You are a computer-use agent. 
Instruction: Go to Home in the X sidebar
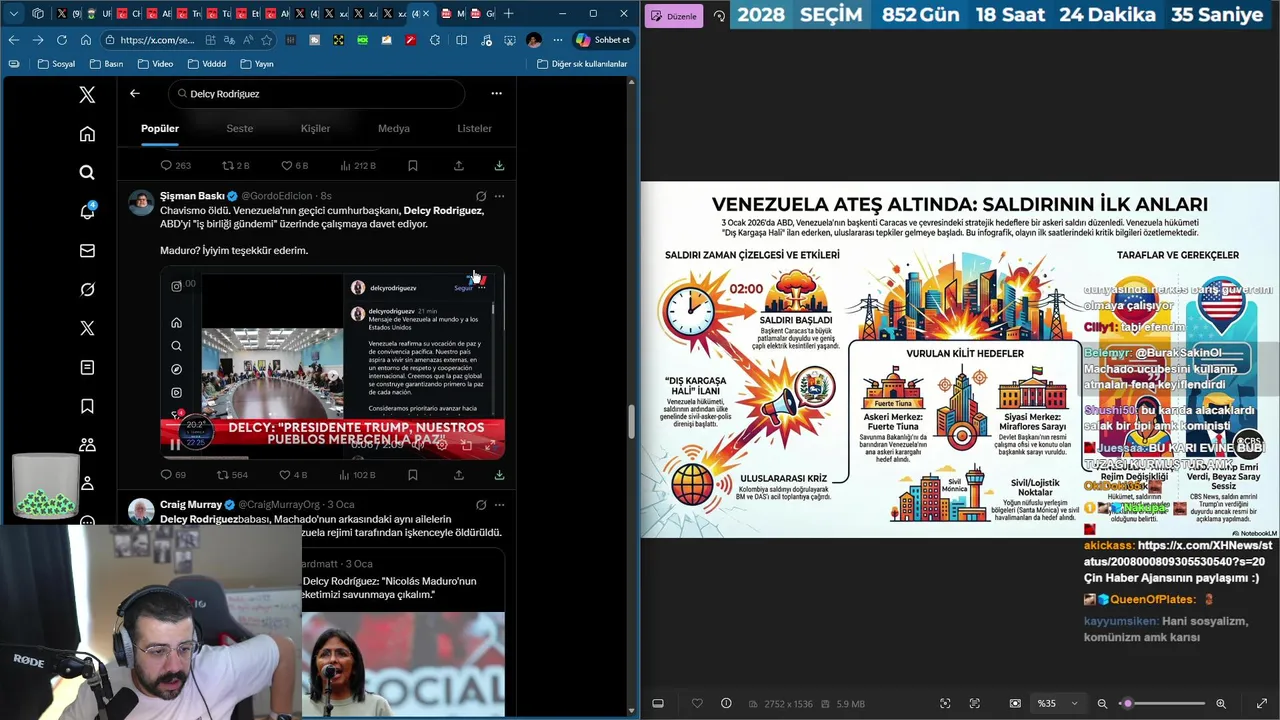coord(87,134)
